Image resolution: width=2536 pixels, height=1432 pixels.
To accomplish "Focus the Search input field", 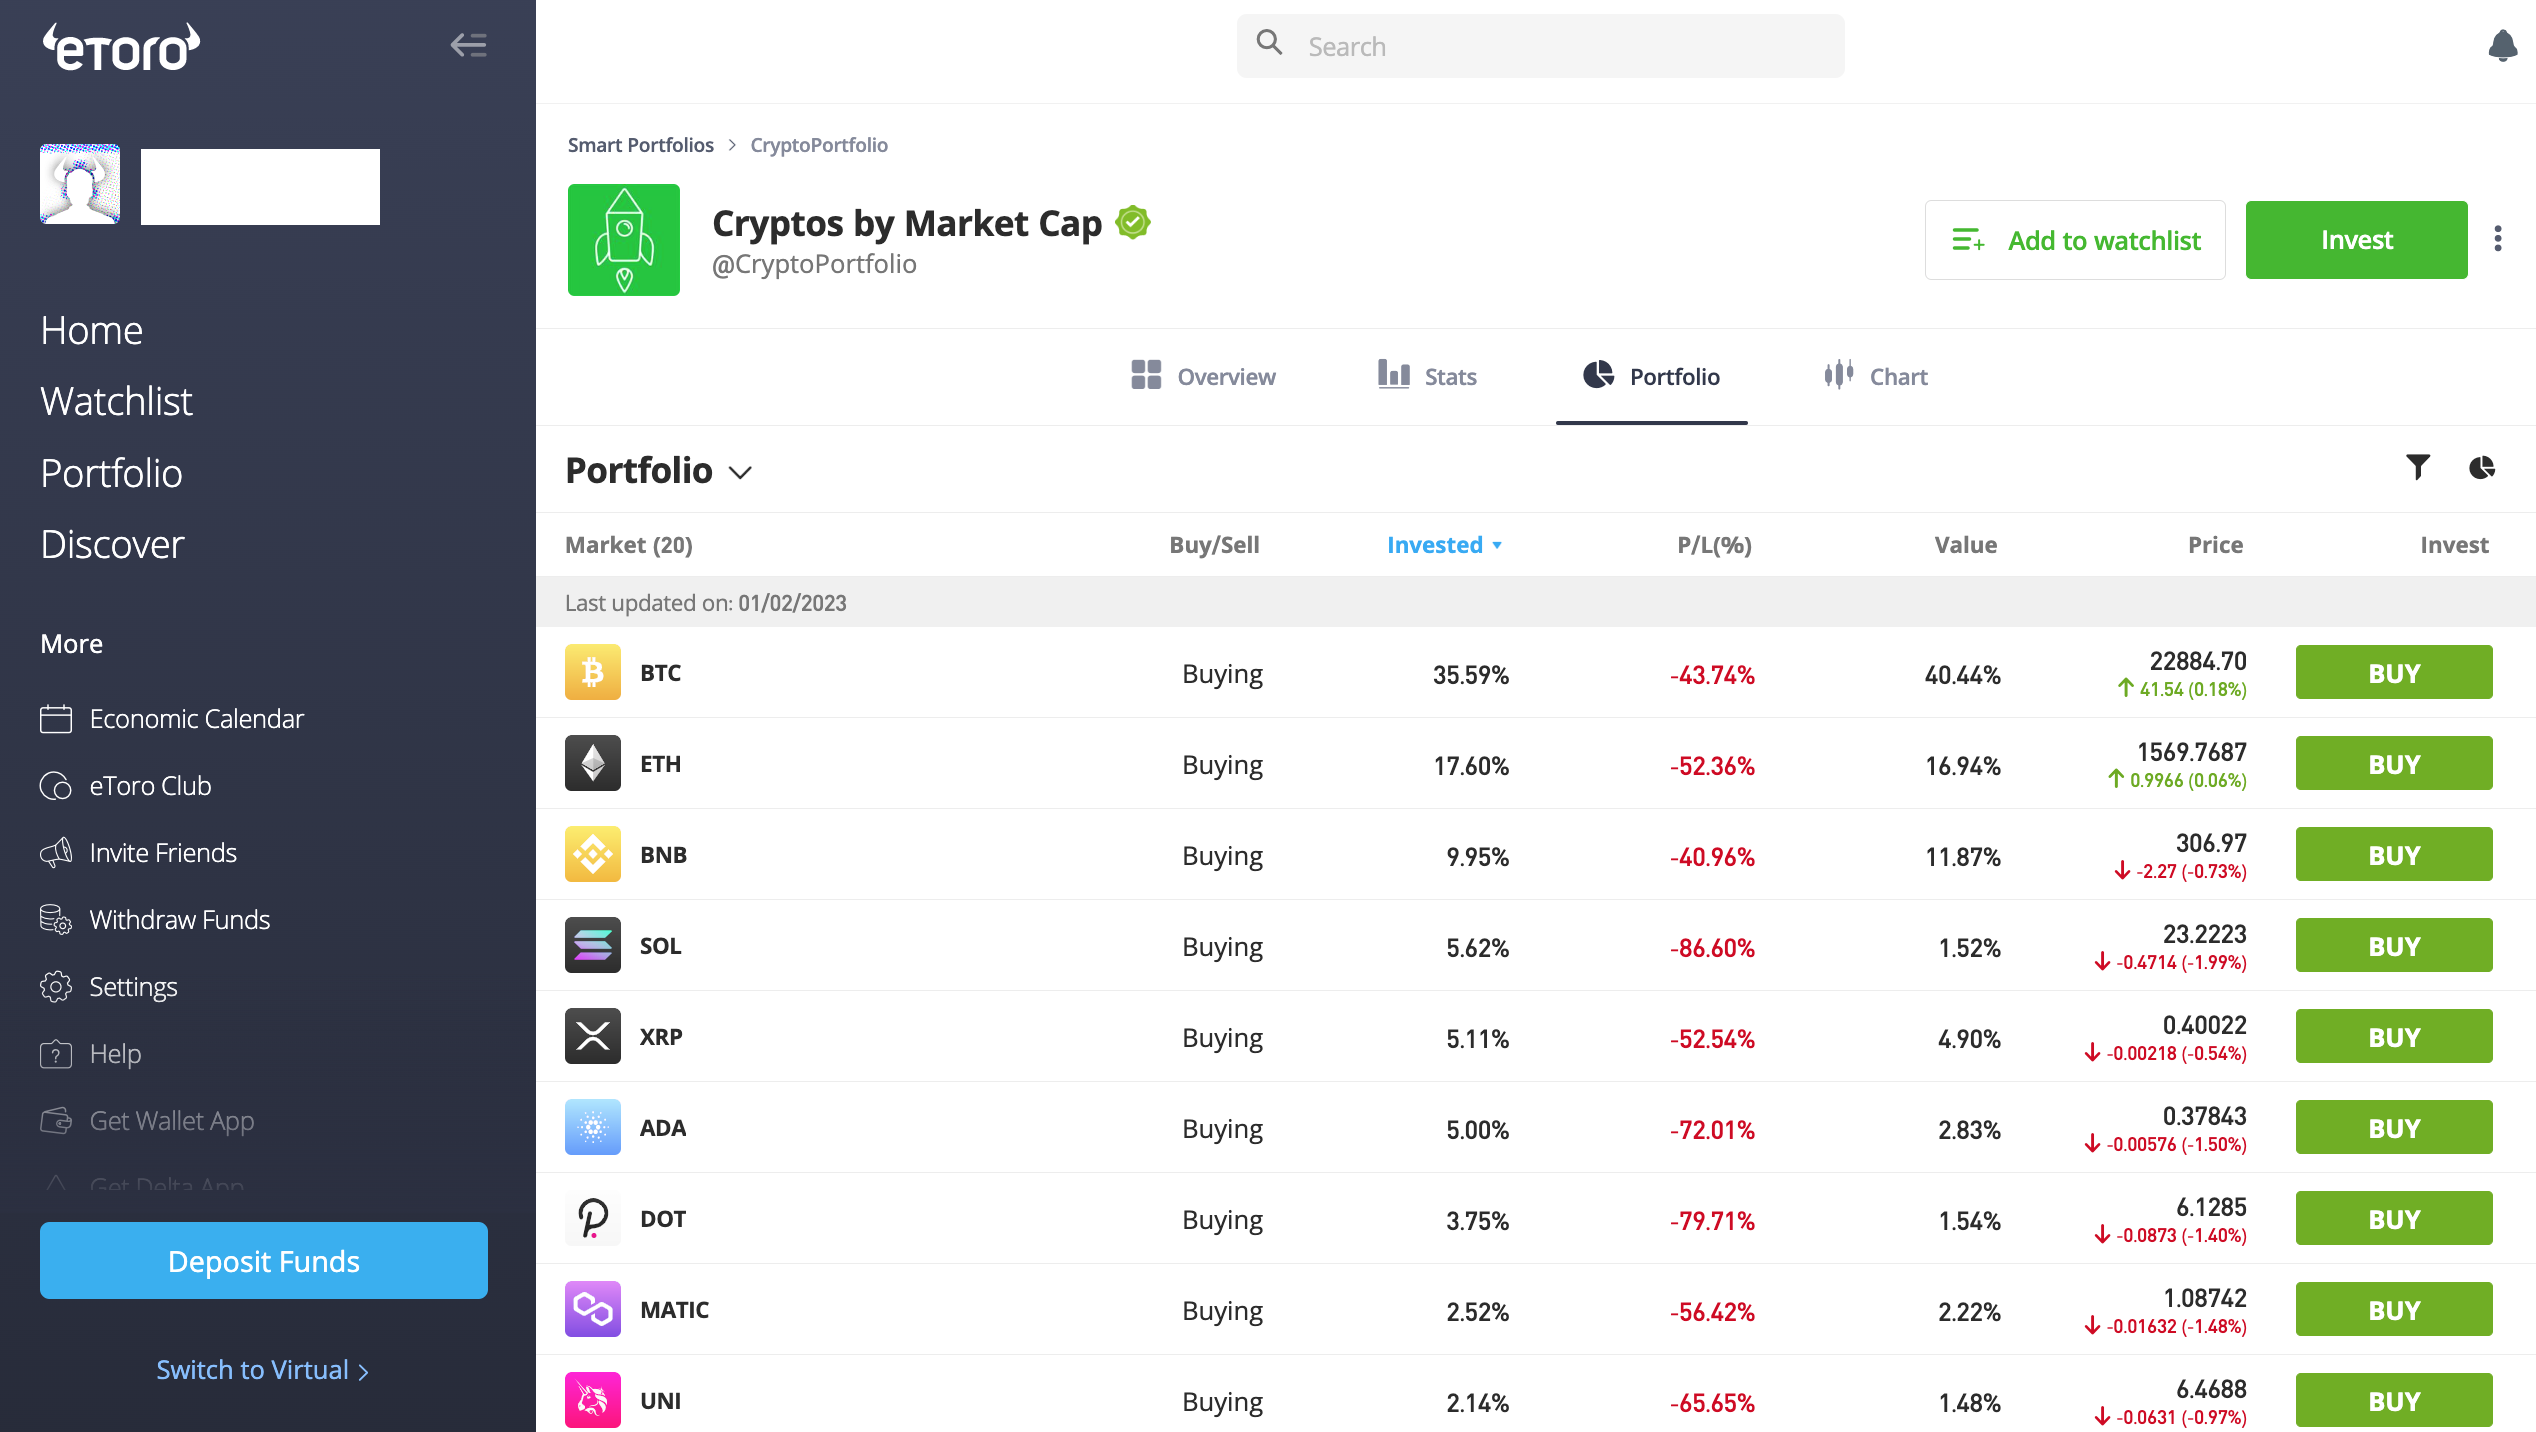I will 1541,46.
